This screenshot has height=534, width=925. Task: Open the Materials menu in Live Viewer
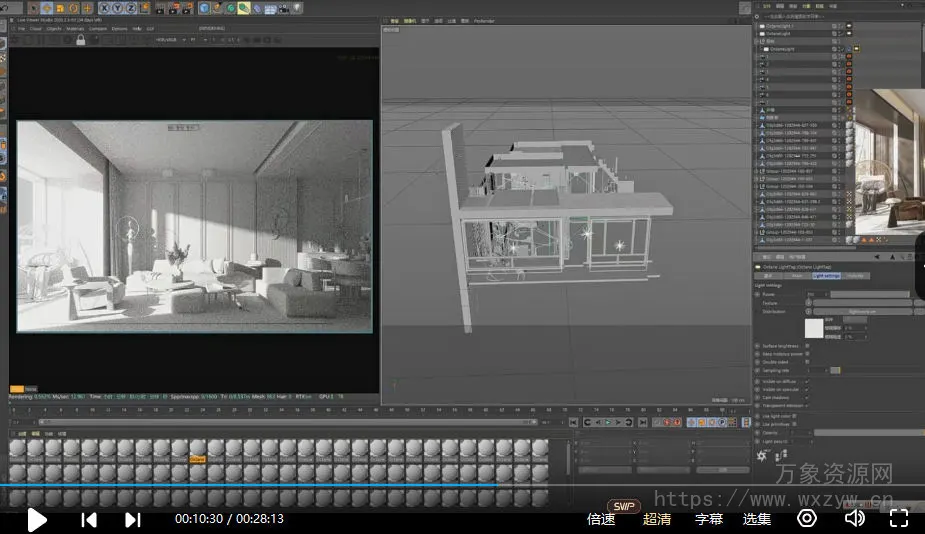tap(75, 28)
